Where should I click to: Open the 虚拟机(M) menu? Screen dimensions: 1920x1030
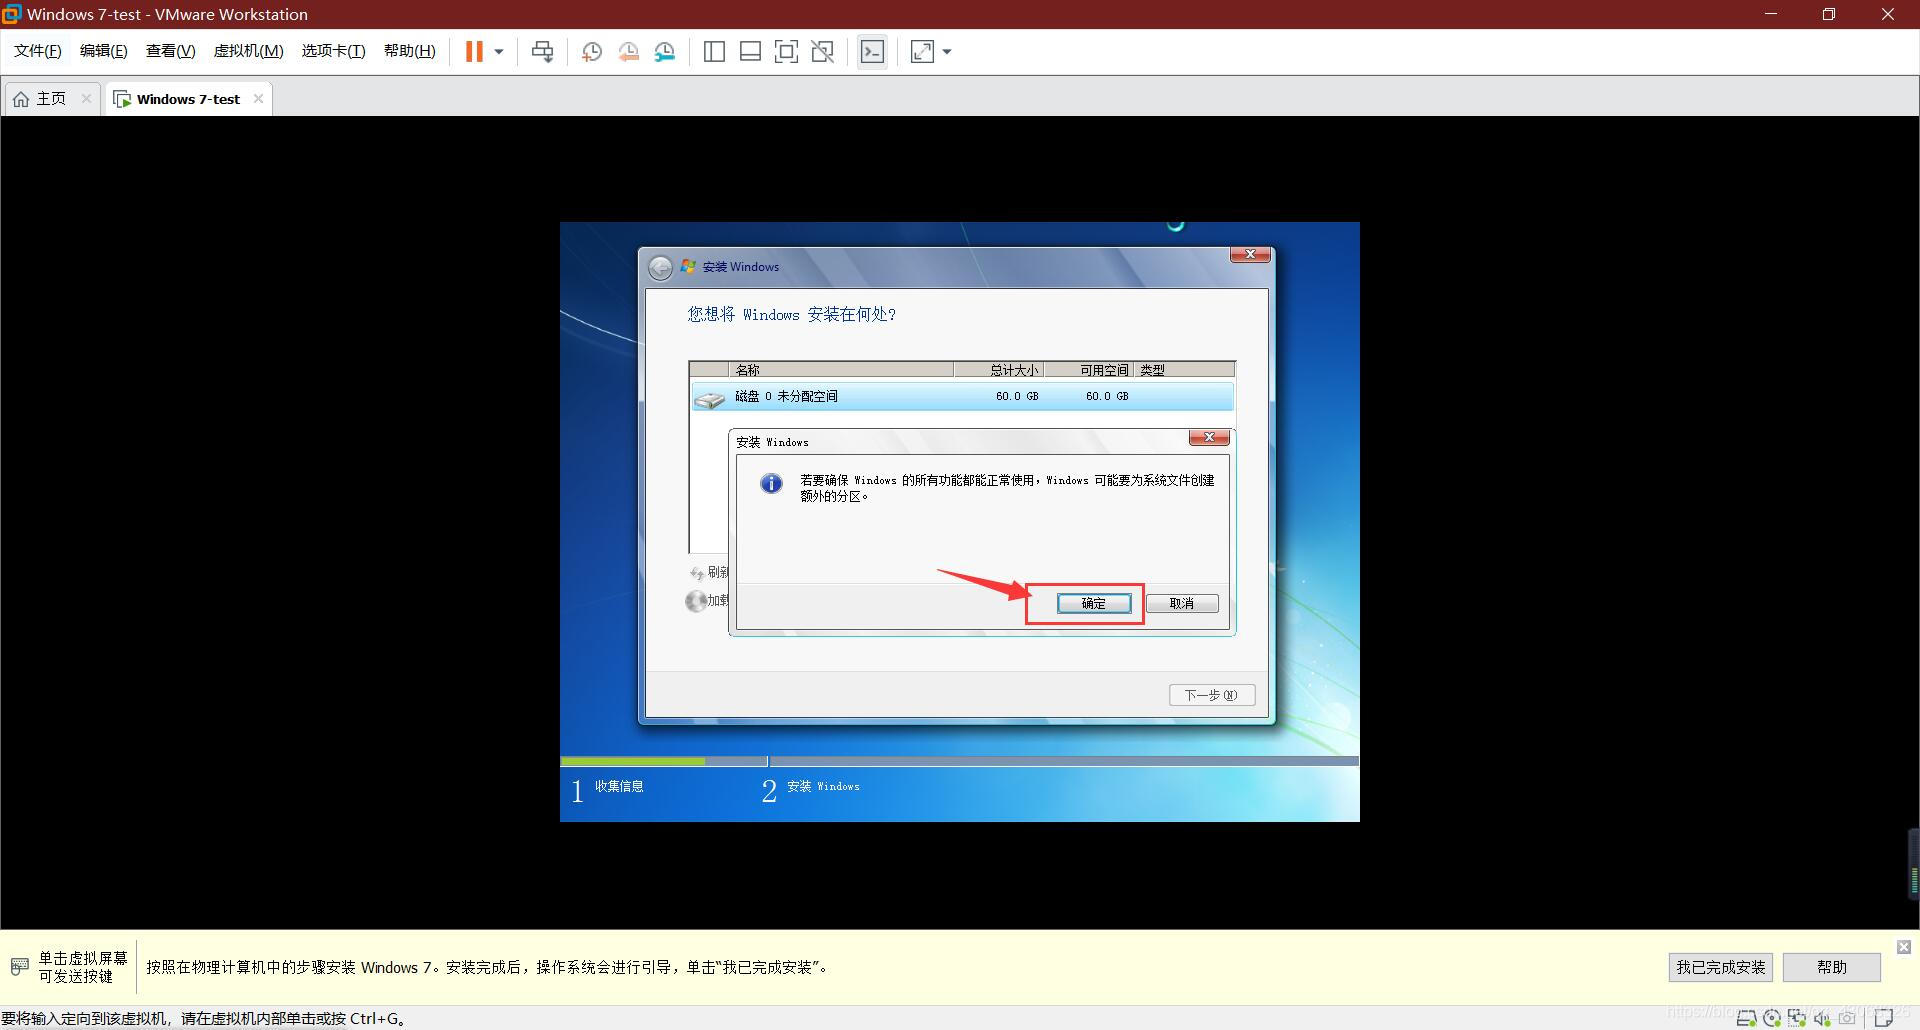249,51
